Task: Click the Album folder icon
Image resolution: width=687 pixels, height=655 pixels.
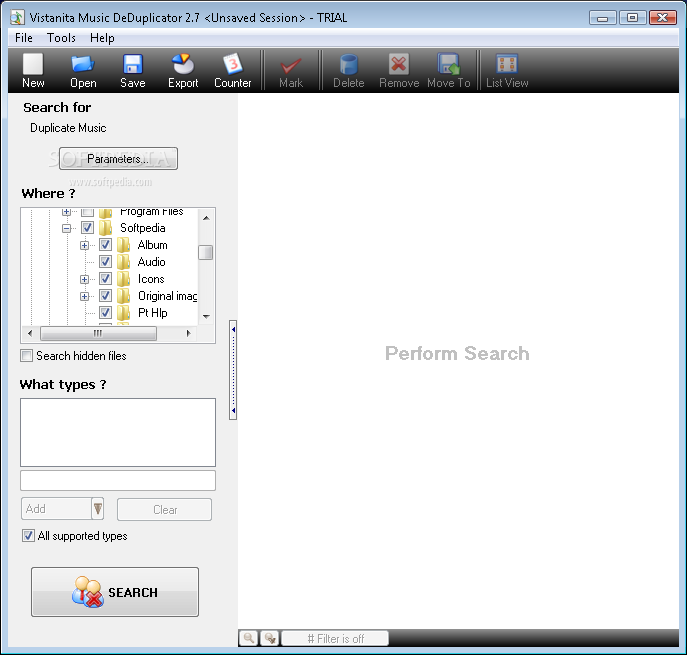Action: (x=124, y=245)
